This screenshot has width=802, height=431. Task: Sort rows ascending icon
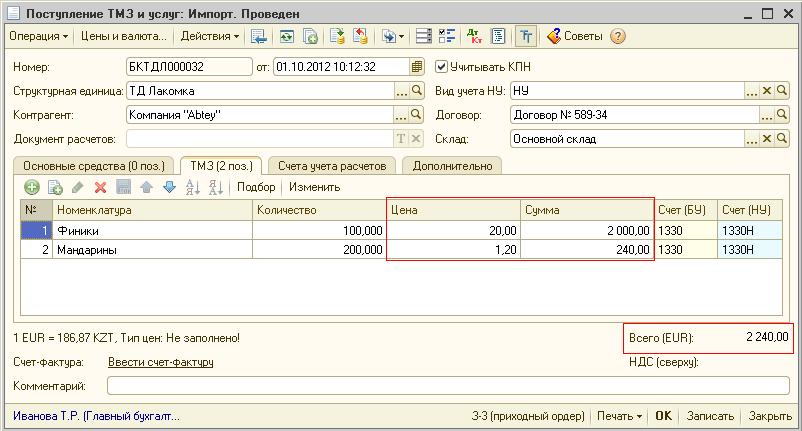pos(194,187)
